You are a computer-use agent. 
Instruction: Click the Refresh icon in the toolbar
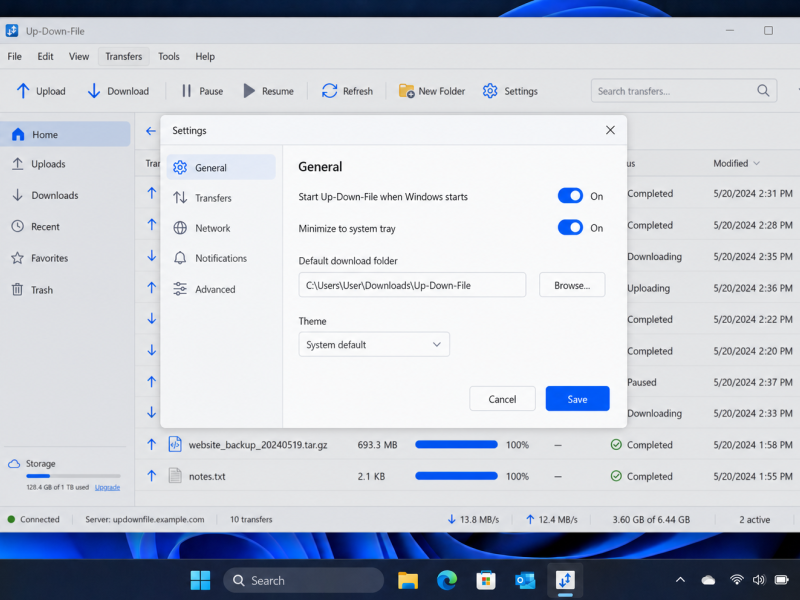(330, 91)
